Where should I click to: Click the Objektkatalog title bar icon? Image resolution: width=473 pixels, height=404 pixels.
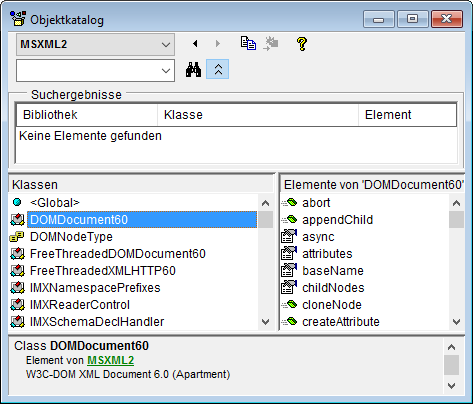(17, 19)
